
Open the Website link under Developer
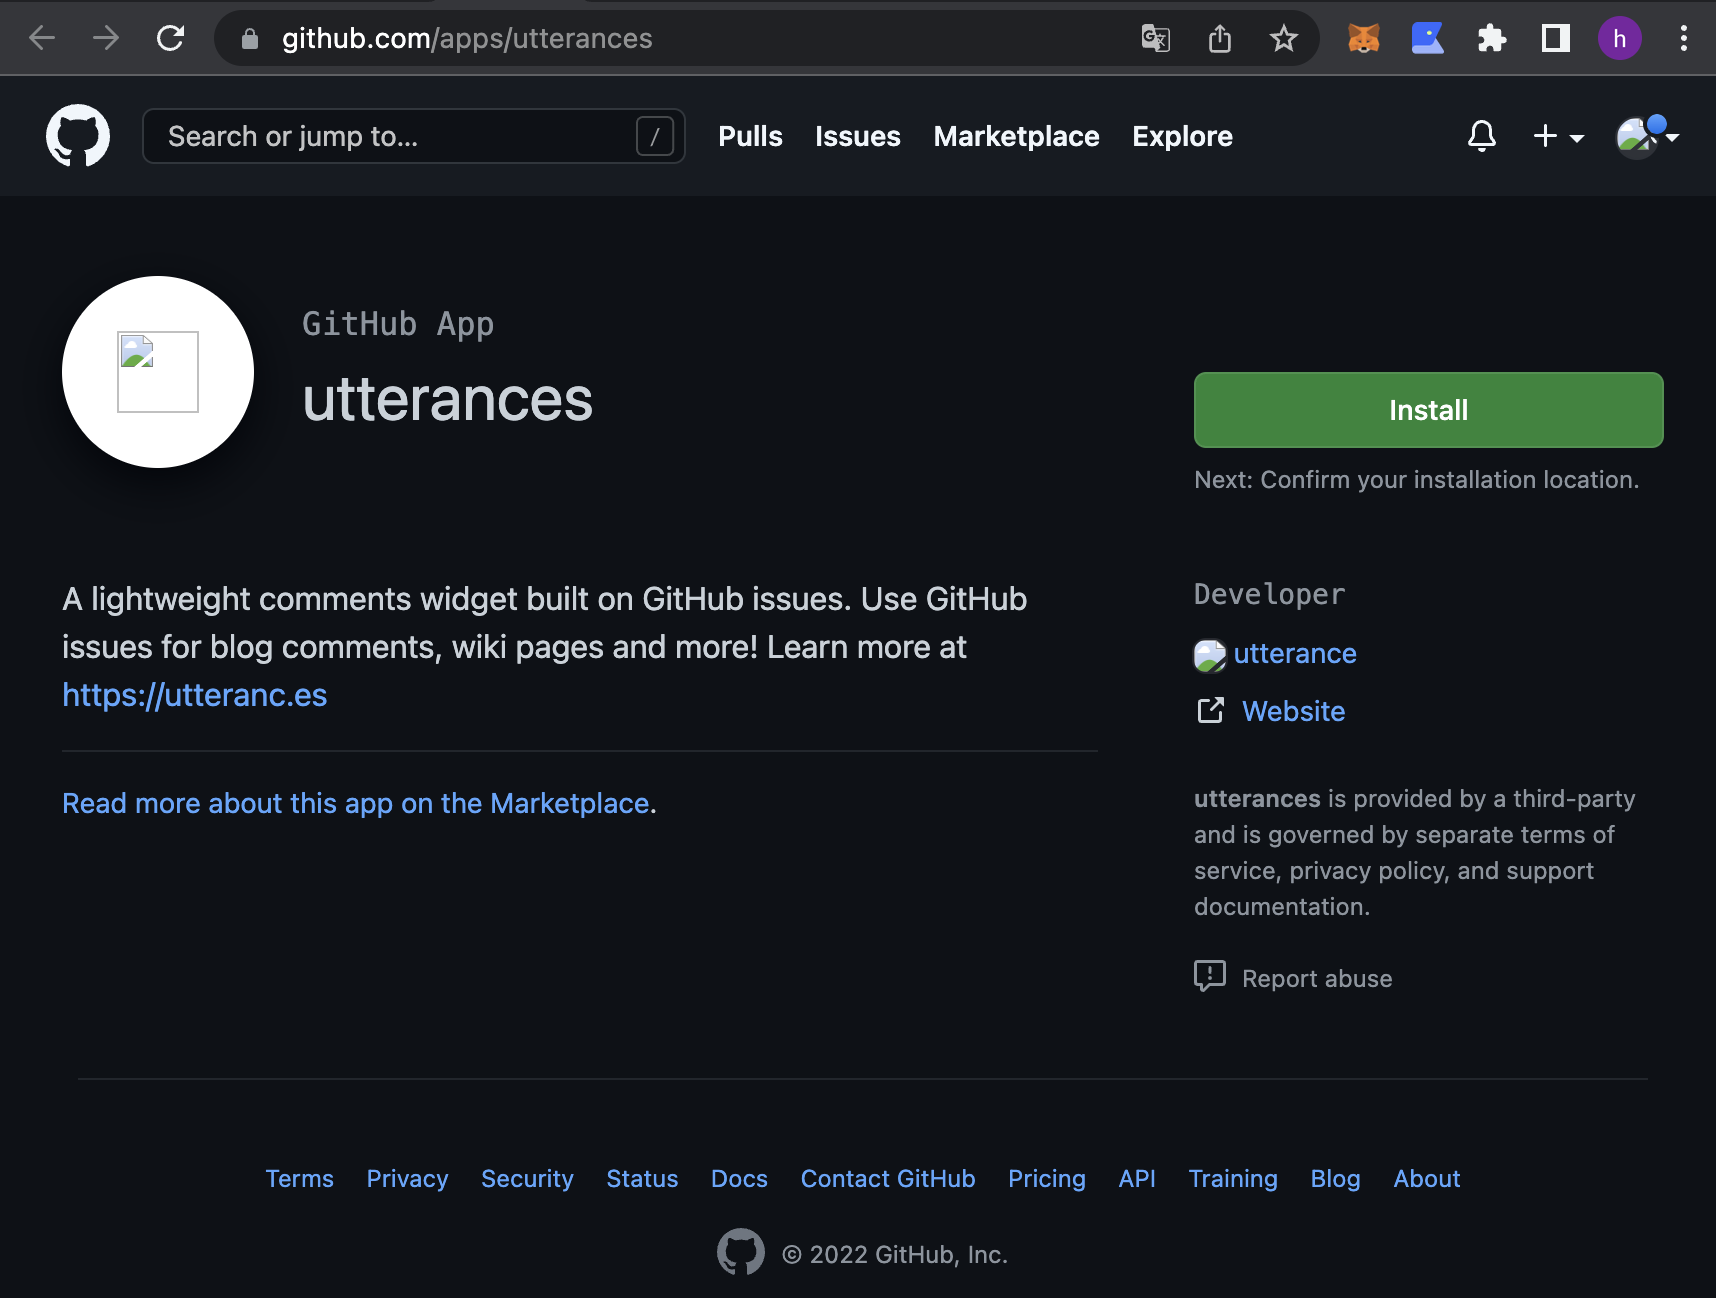coord(1293,711)
